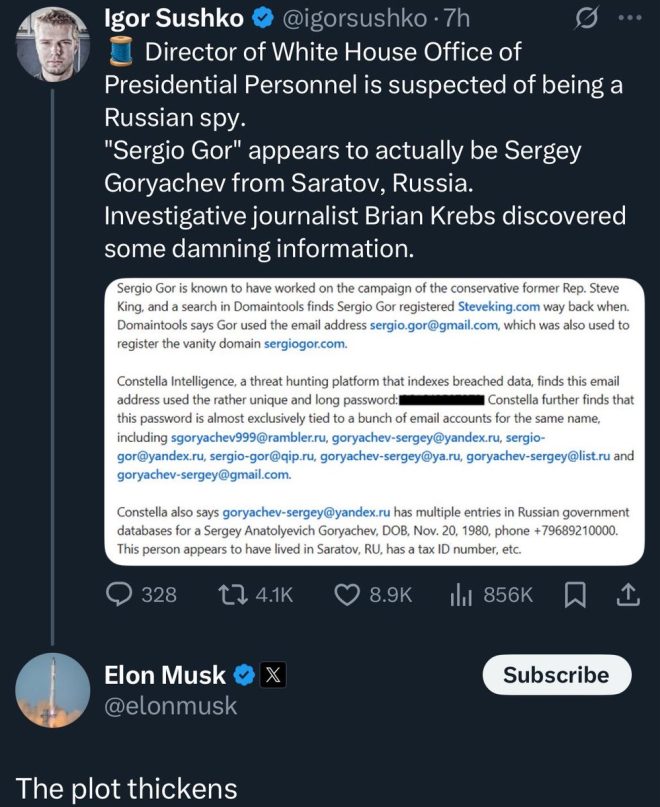This screenshot has width=660, height=807.
Task: Subscribe to Elon Musk
Action: coord(557,675)
